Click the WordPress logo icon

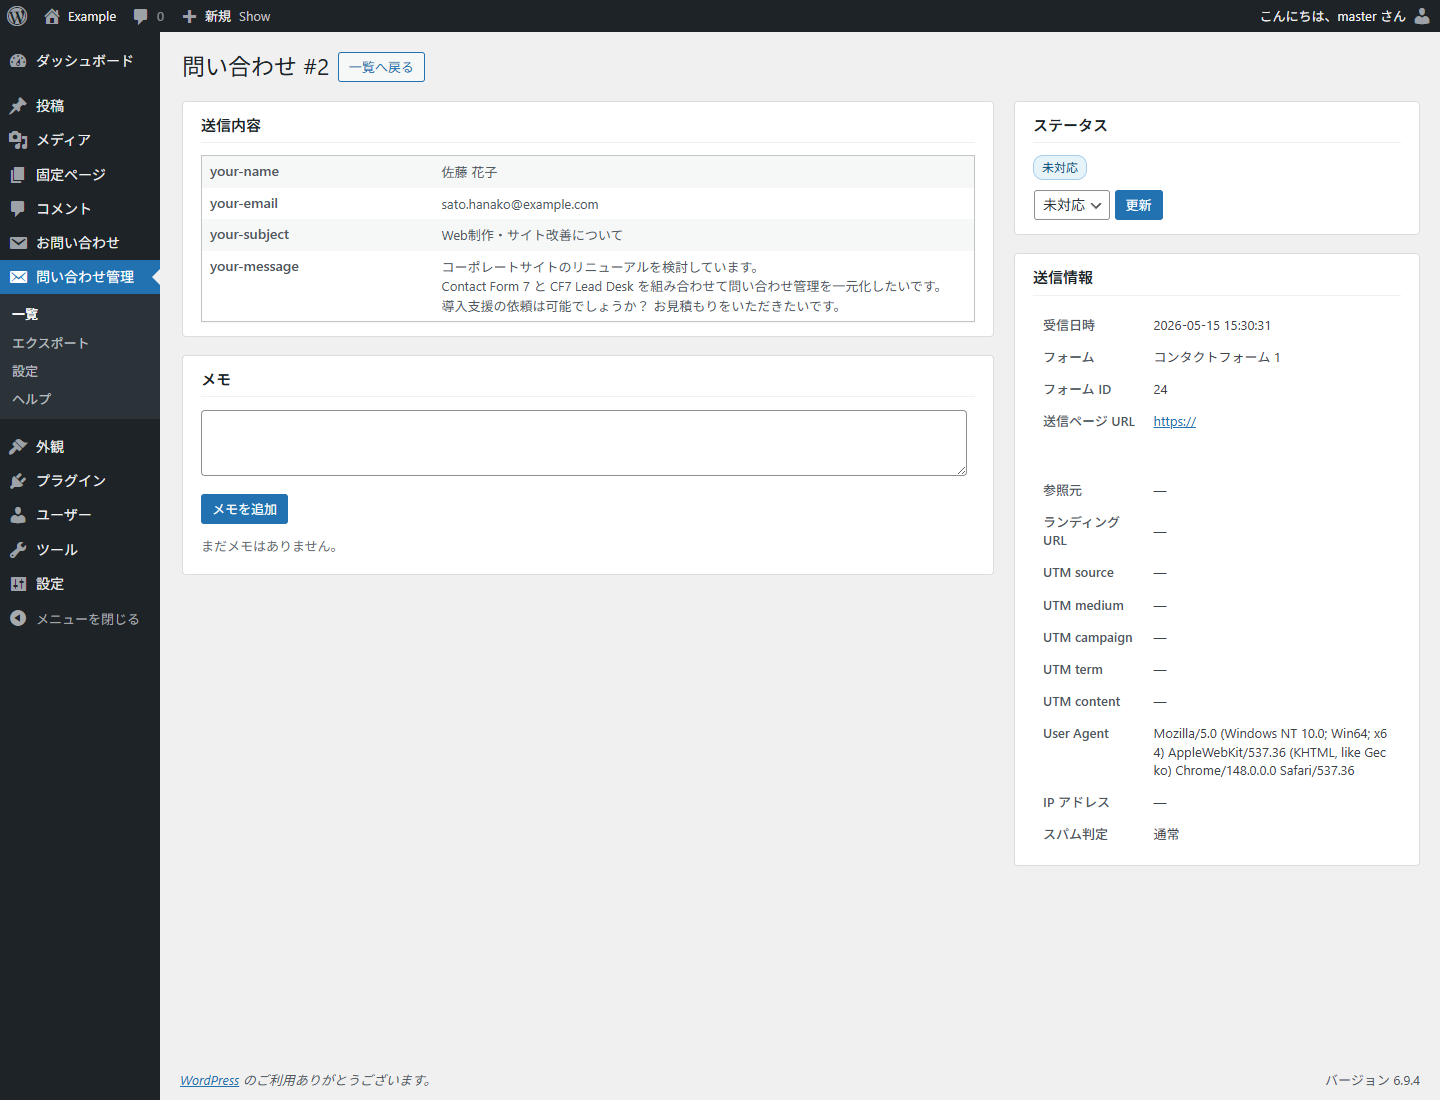click(x=17, y=16)
